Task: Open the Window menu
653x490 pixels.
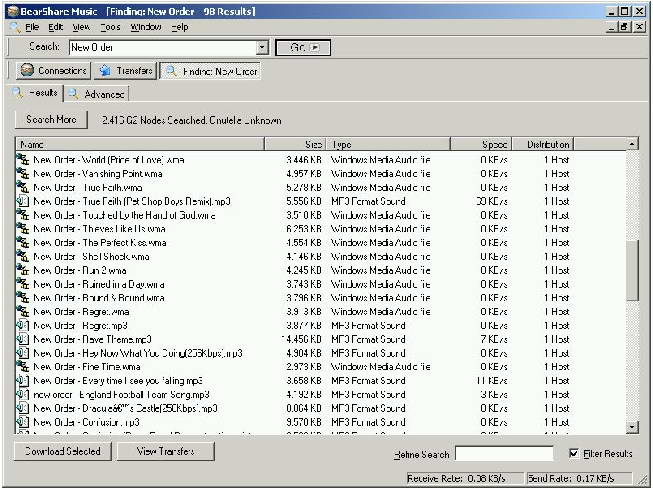Action: (x=146, y=27)
